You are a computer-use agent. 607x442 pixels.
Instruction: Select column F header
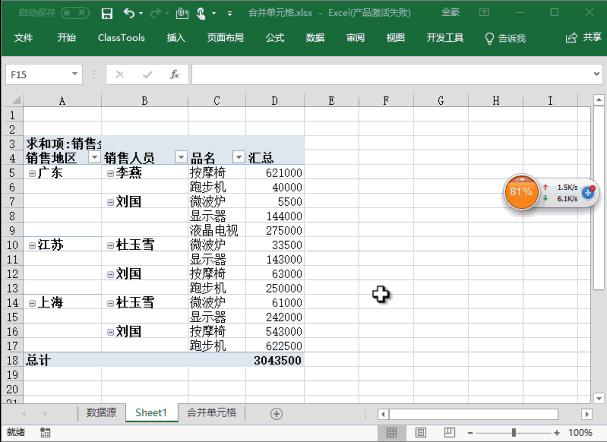click(x=386, y=101)
